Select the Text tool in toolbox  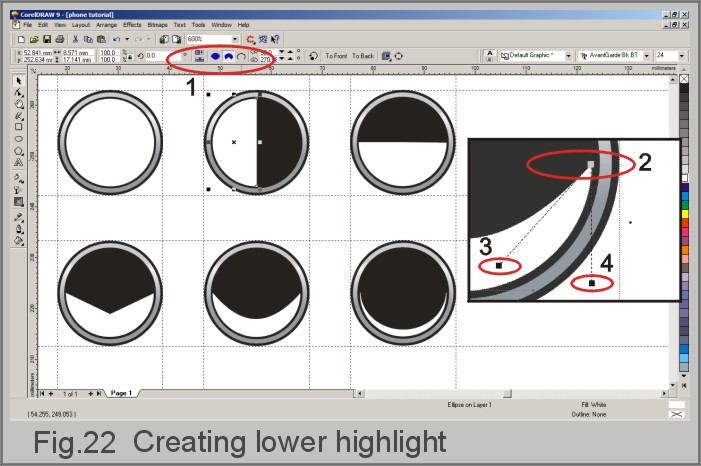[x=18, y=162]
